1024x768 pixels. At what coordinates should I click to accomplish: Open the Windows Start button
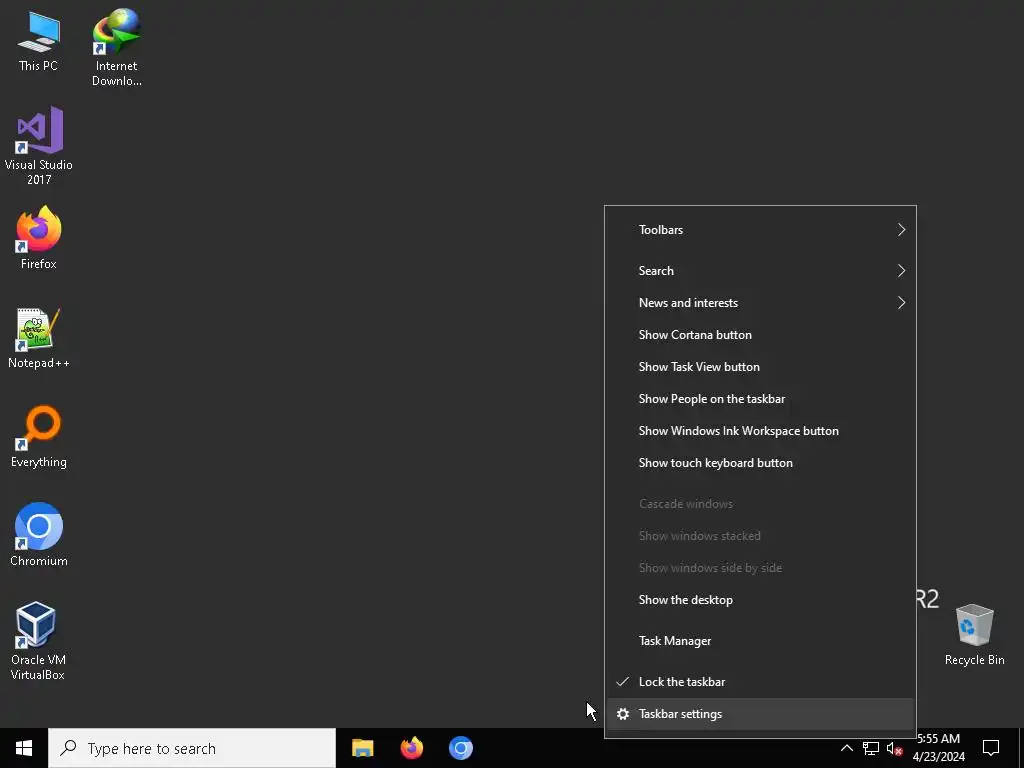pyautogui.click(x=24, y=748)
